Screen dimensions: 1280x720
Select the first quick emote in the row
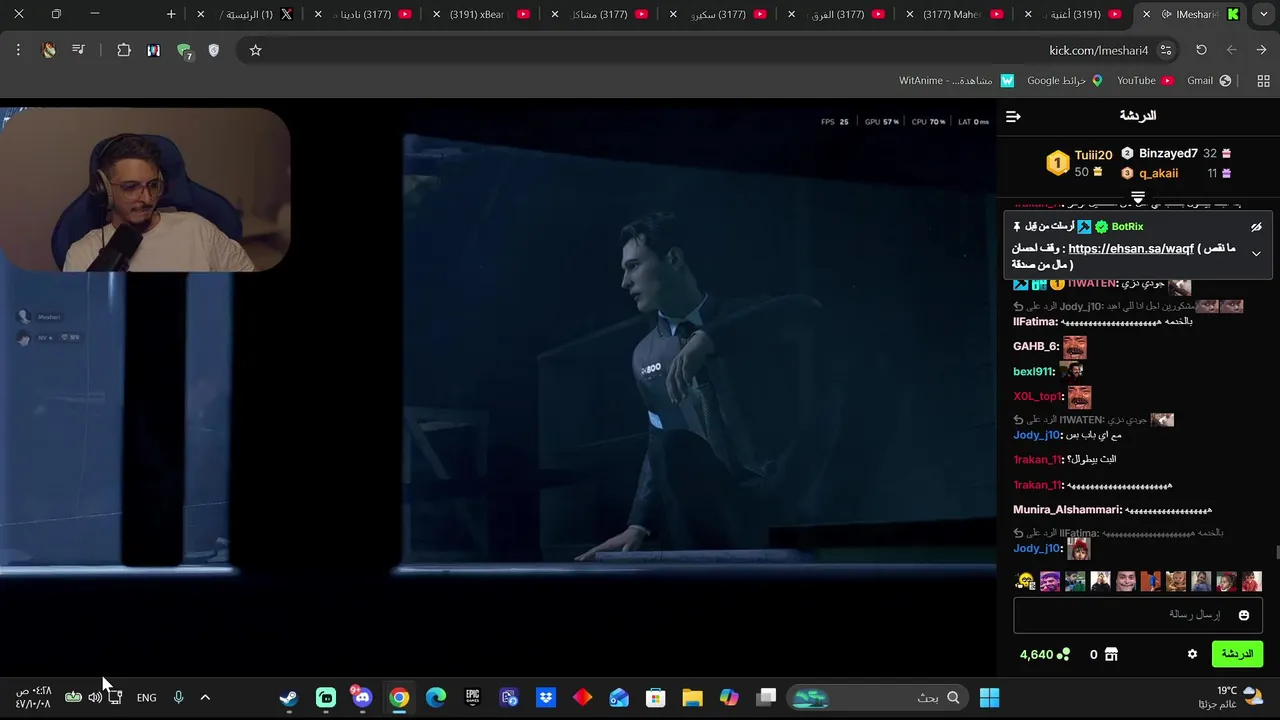click(x=1025, y=581)
